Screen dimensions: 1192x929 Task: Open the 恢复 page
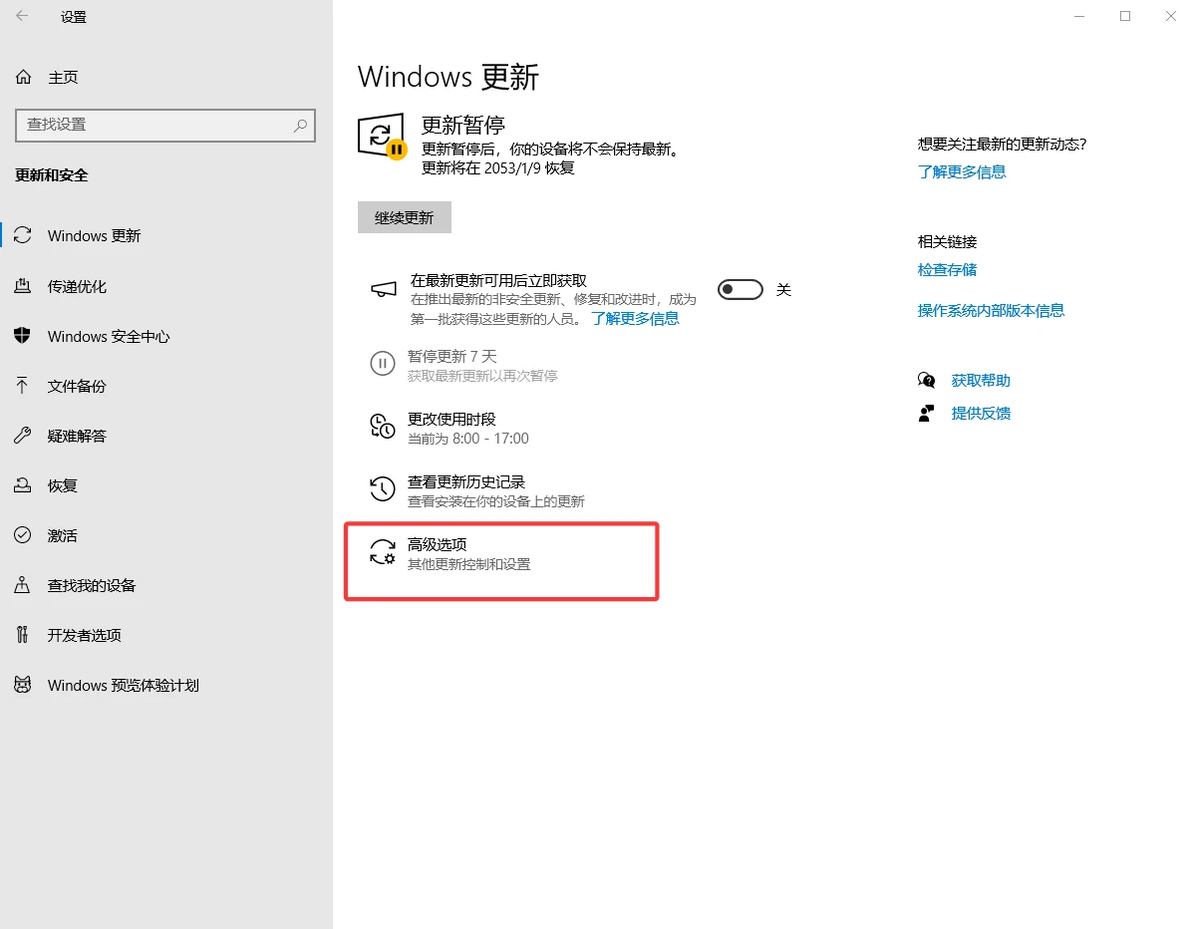pos(62,486)
